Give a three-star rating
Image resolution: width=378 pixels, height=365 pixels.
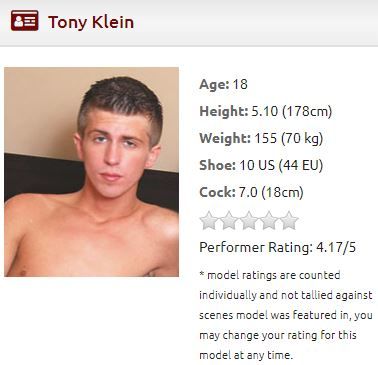(x=249, y=220)
